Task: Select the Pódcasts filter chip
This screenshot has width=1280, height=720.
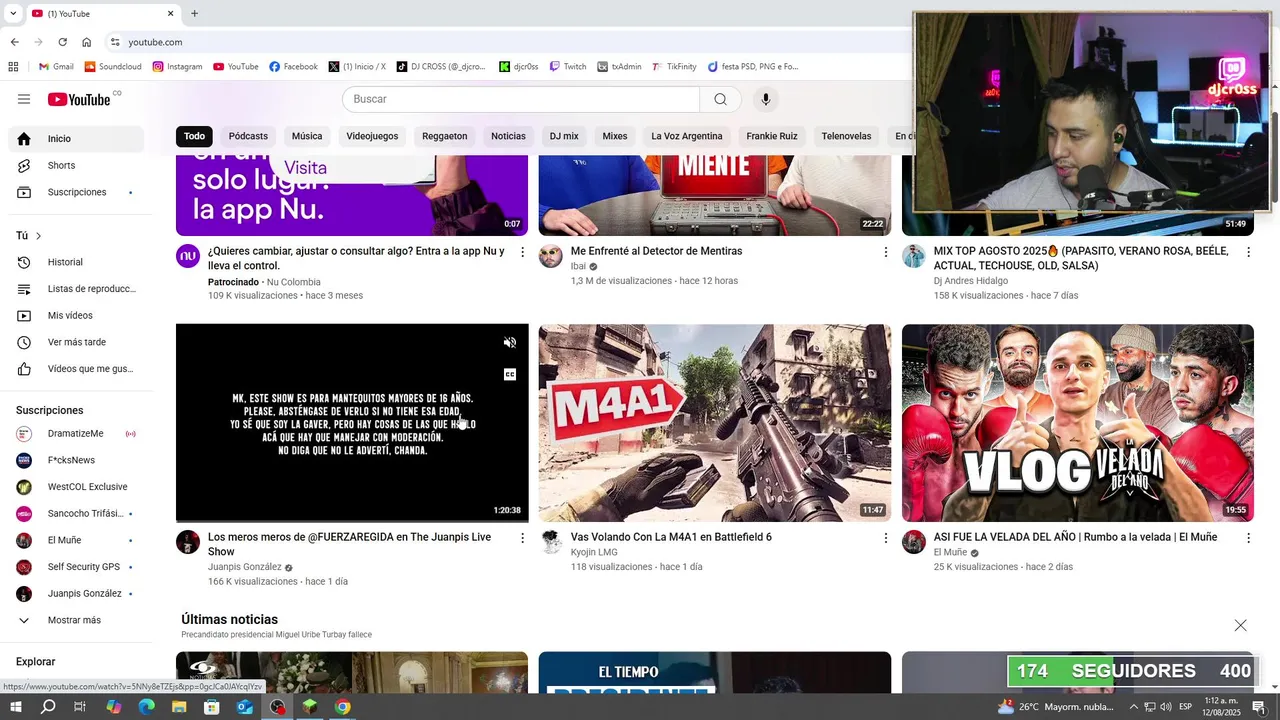Action: click(x=248, y=136)
